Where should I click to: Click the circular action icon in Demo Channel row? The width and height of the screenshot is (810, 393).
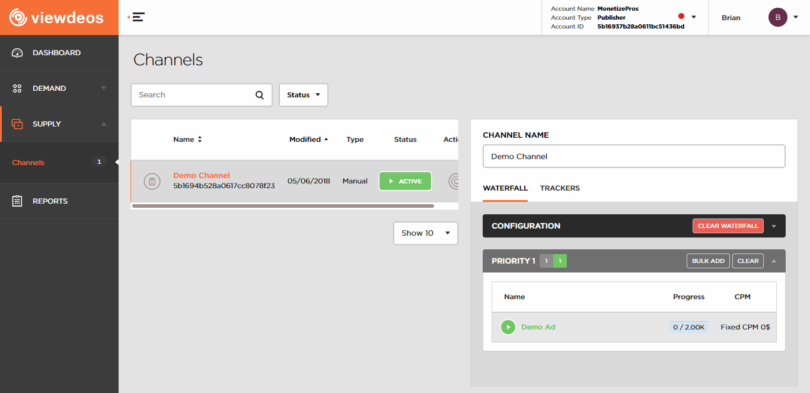pyautogui.click(x=454, y=181)
